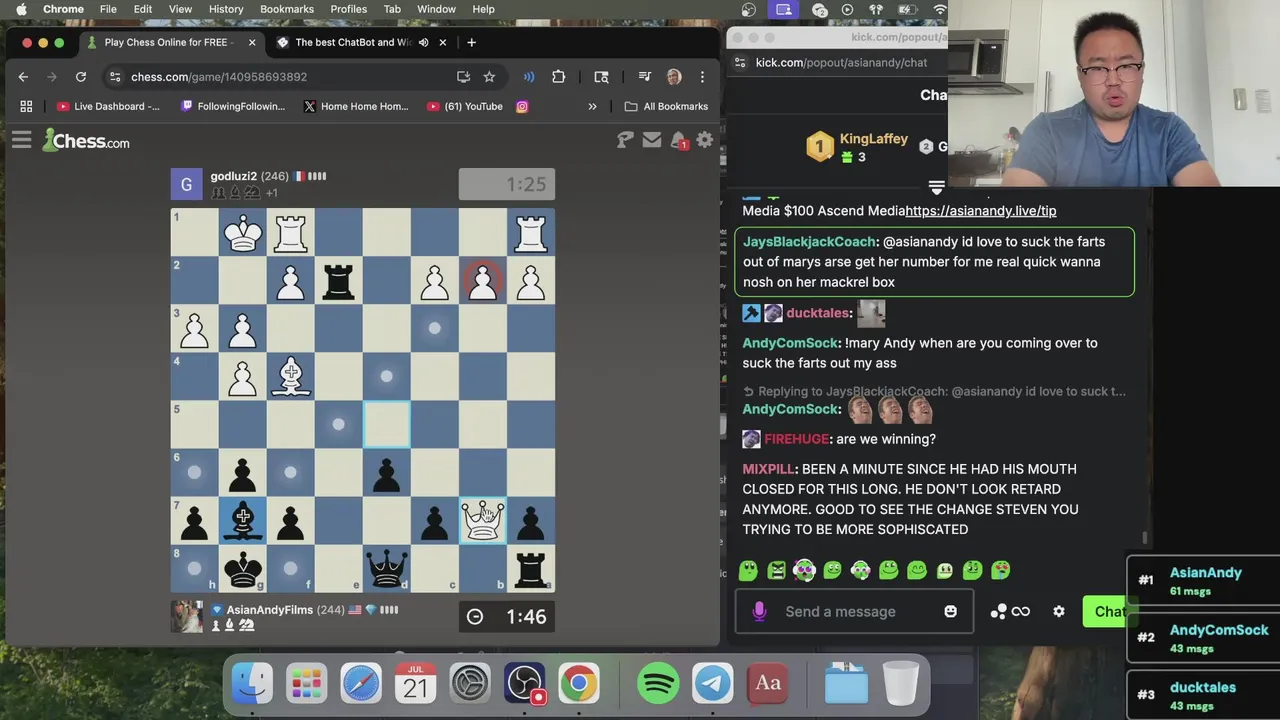Viewport: 1280px width, 720px height.
Task: Open the File menu
Action: (108, 9)
